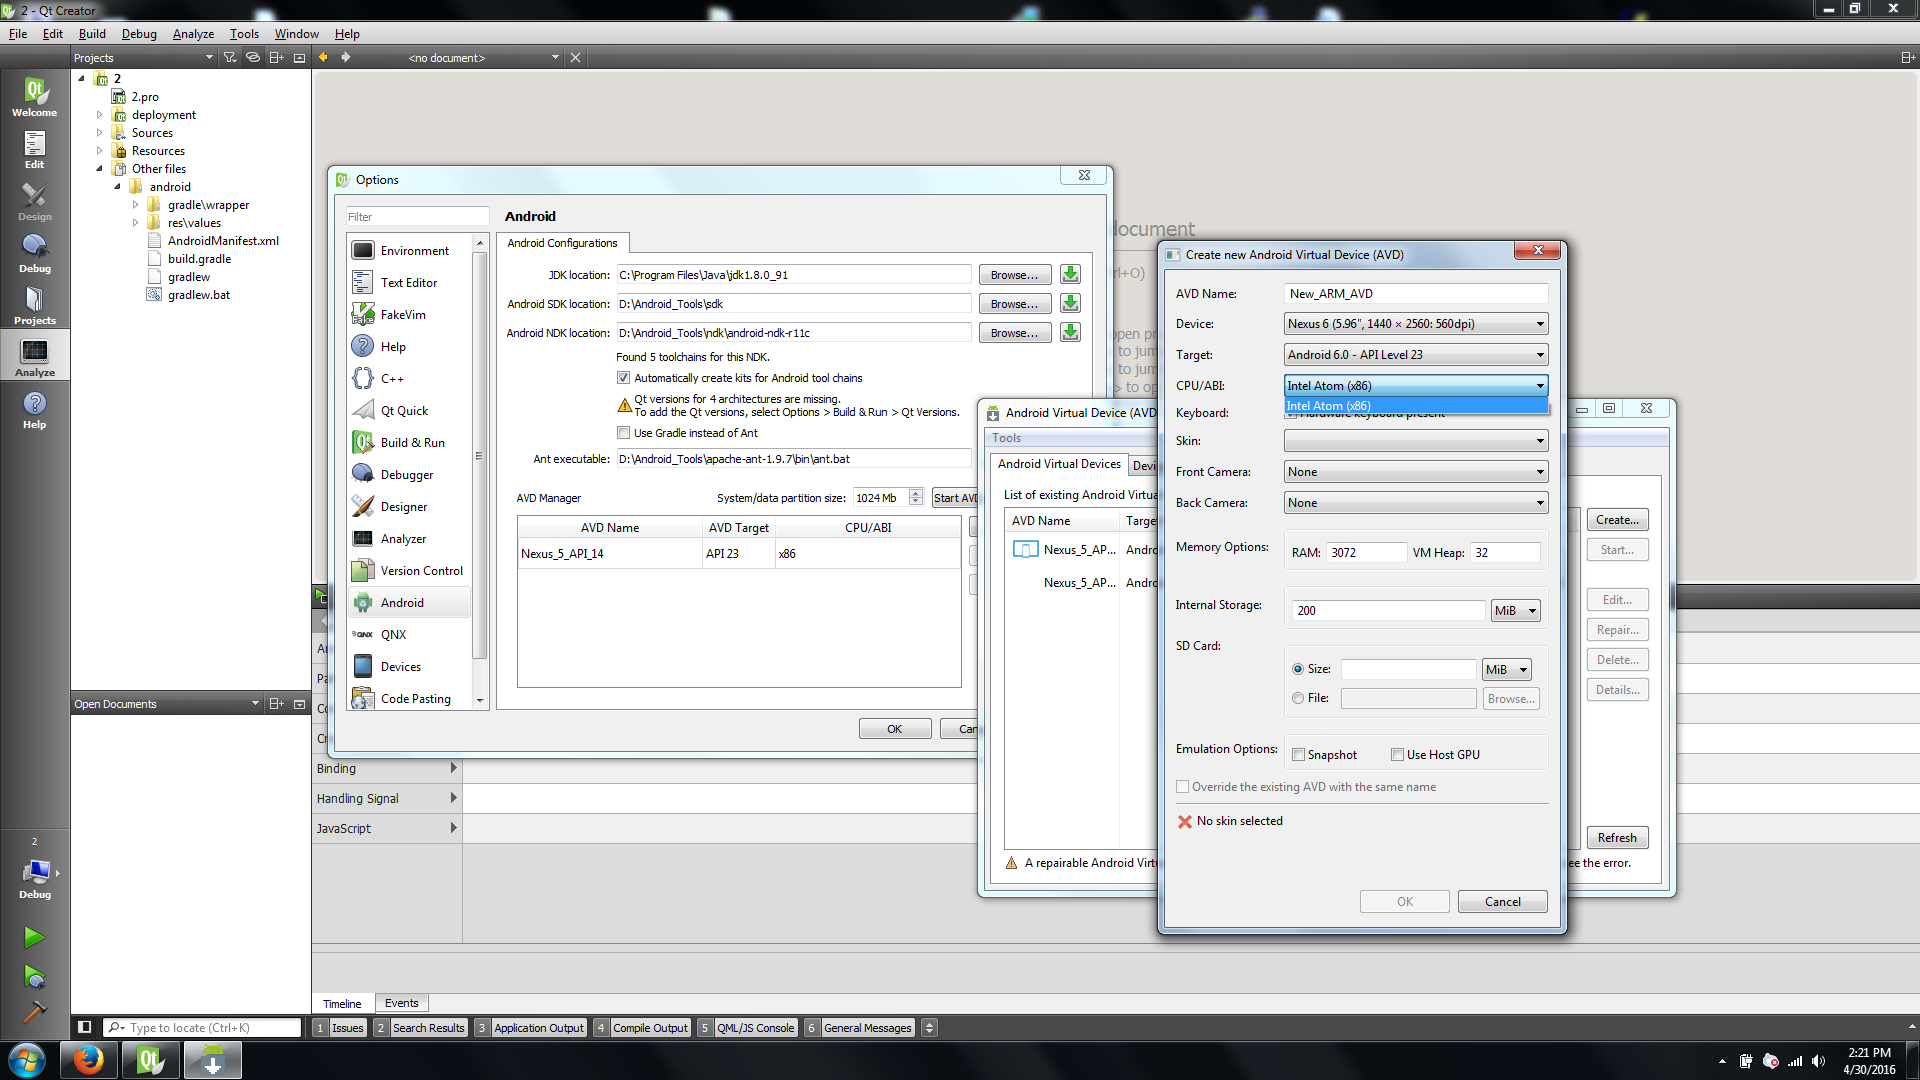The height and width of the screenshot is (1080, 1920).
Task: Select Build & Run options category
Action: tap(410, 443)
